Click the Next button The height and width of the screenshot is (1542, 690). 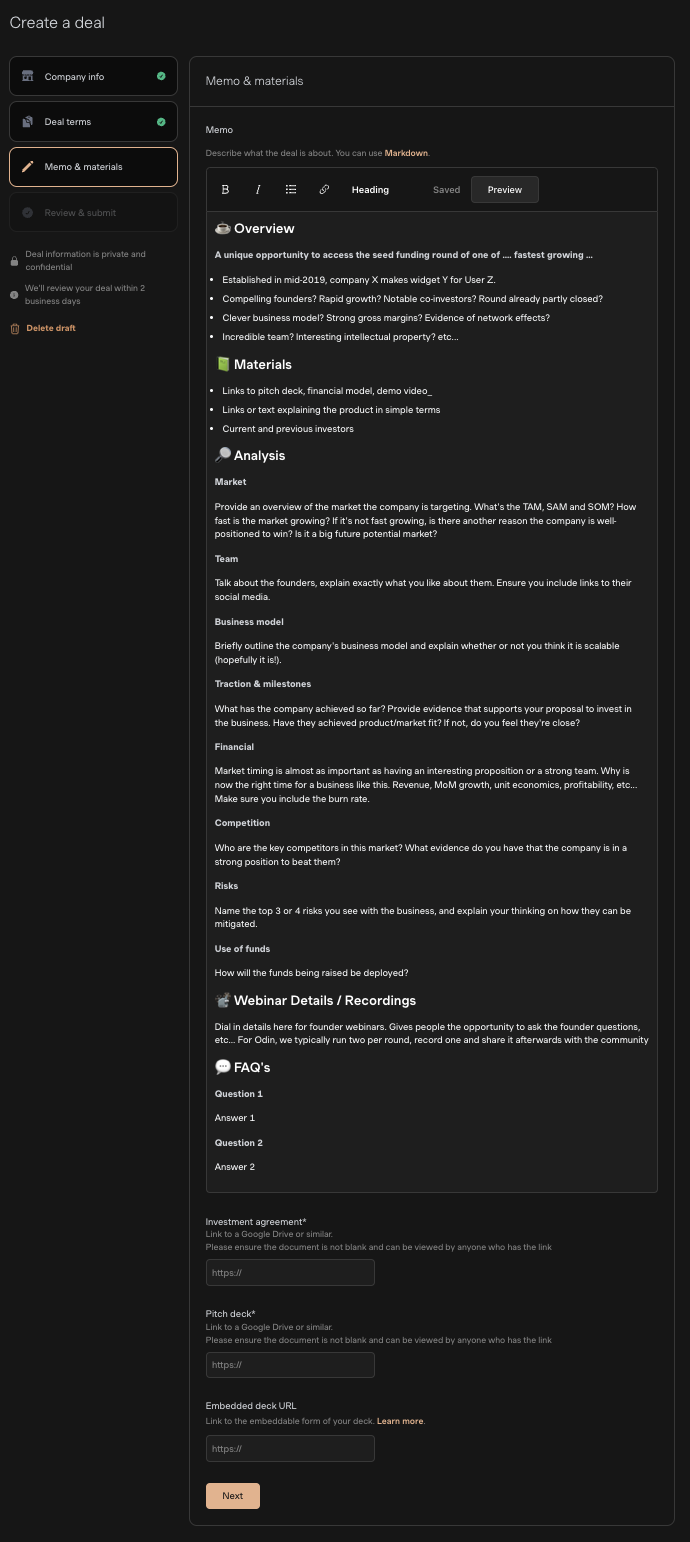point(232,1496)
